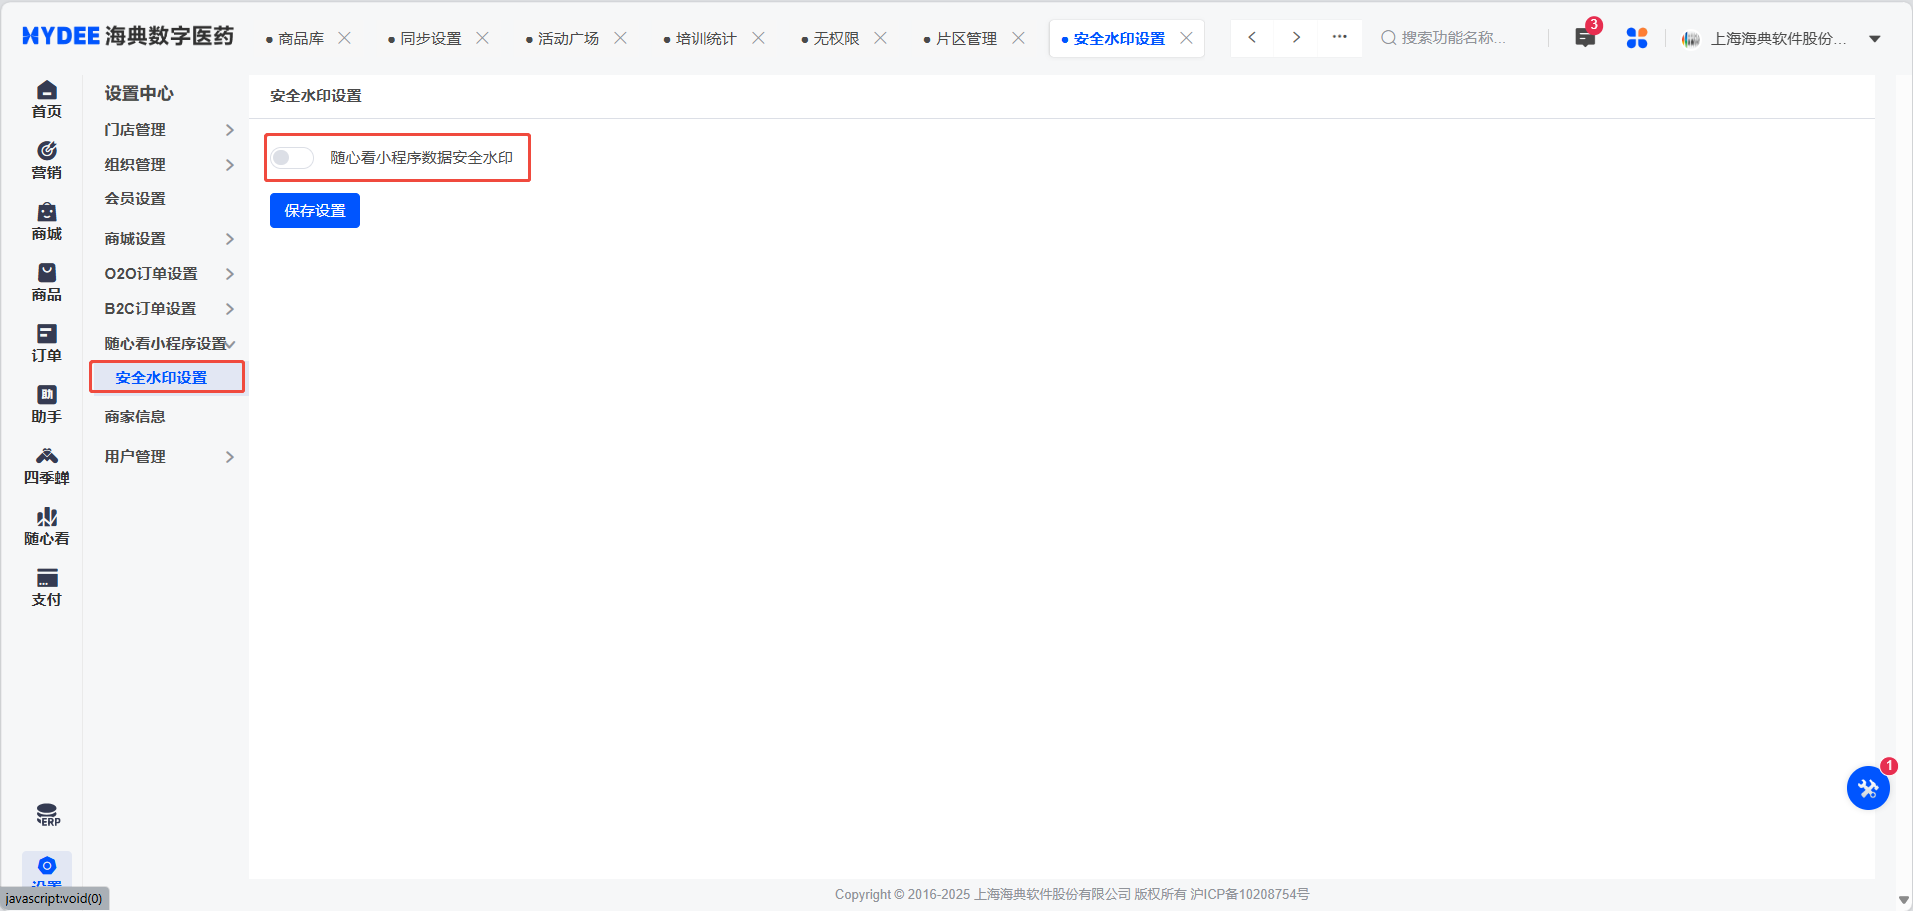Collapse the 随心看小程序设置 section
Screen dimensions: 1913x911
click(x=166, y=342)
